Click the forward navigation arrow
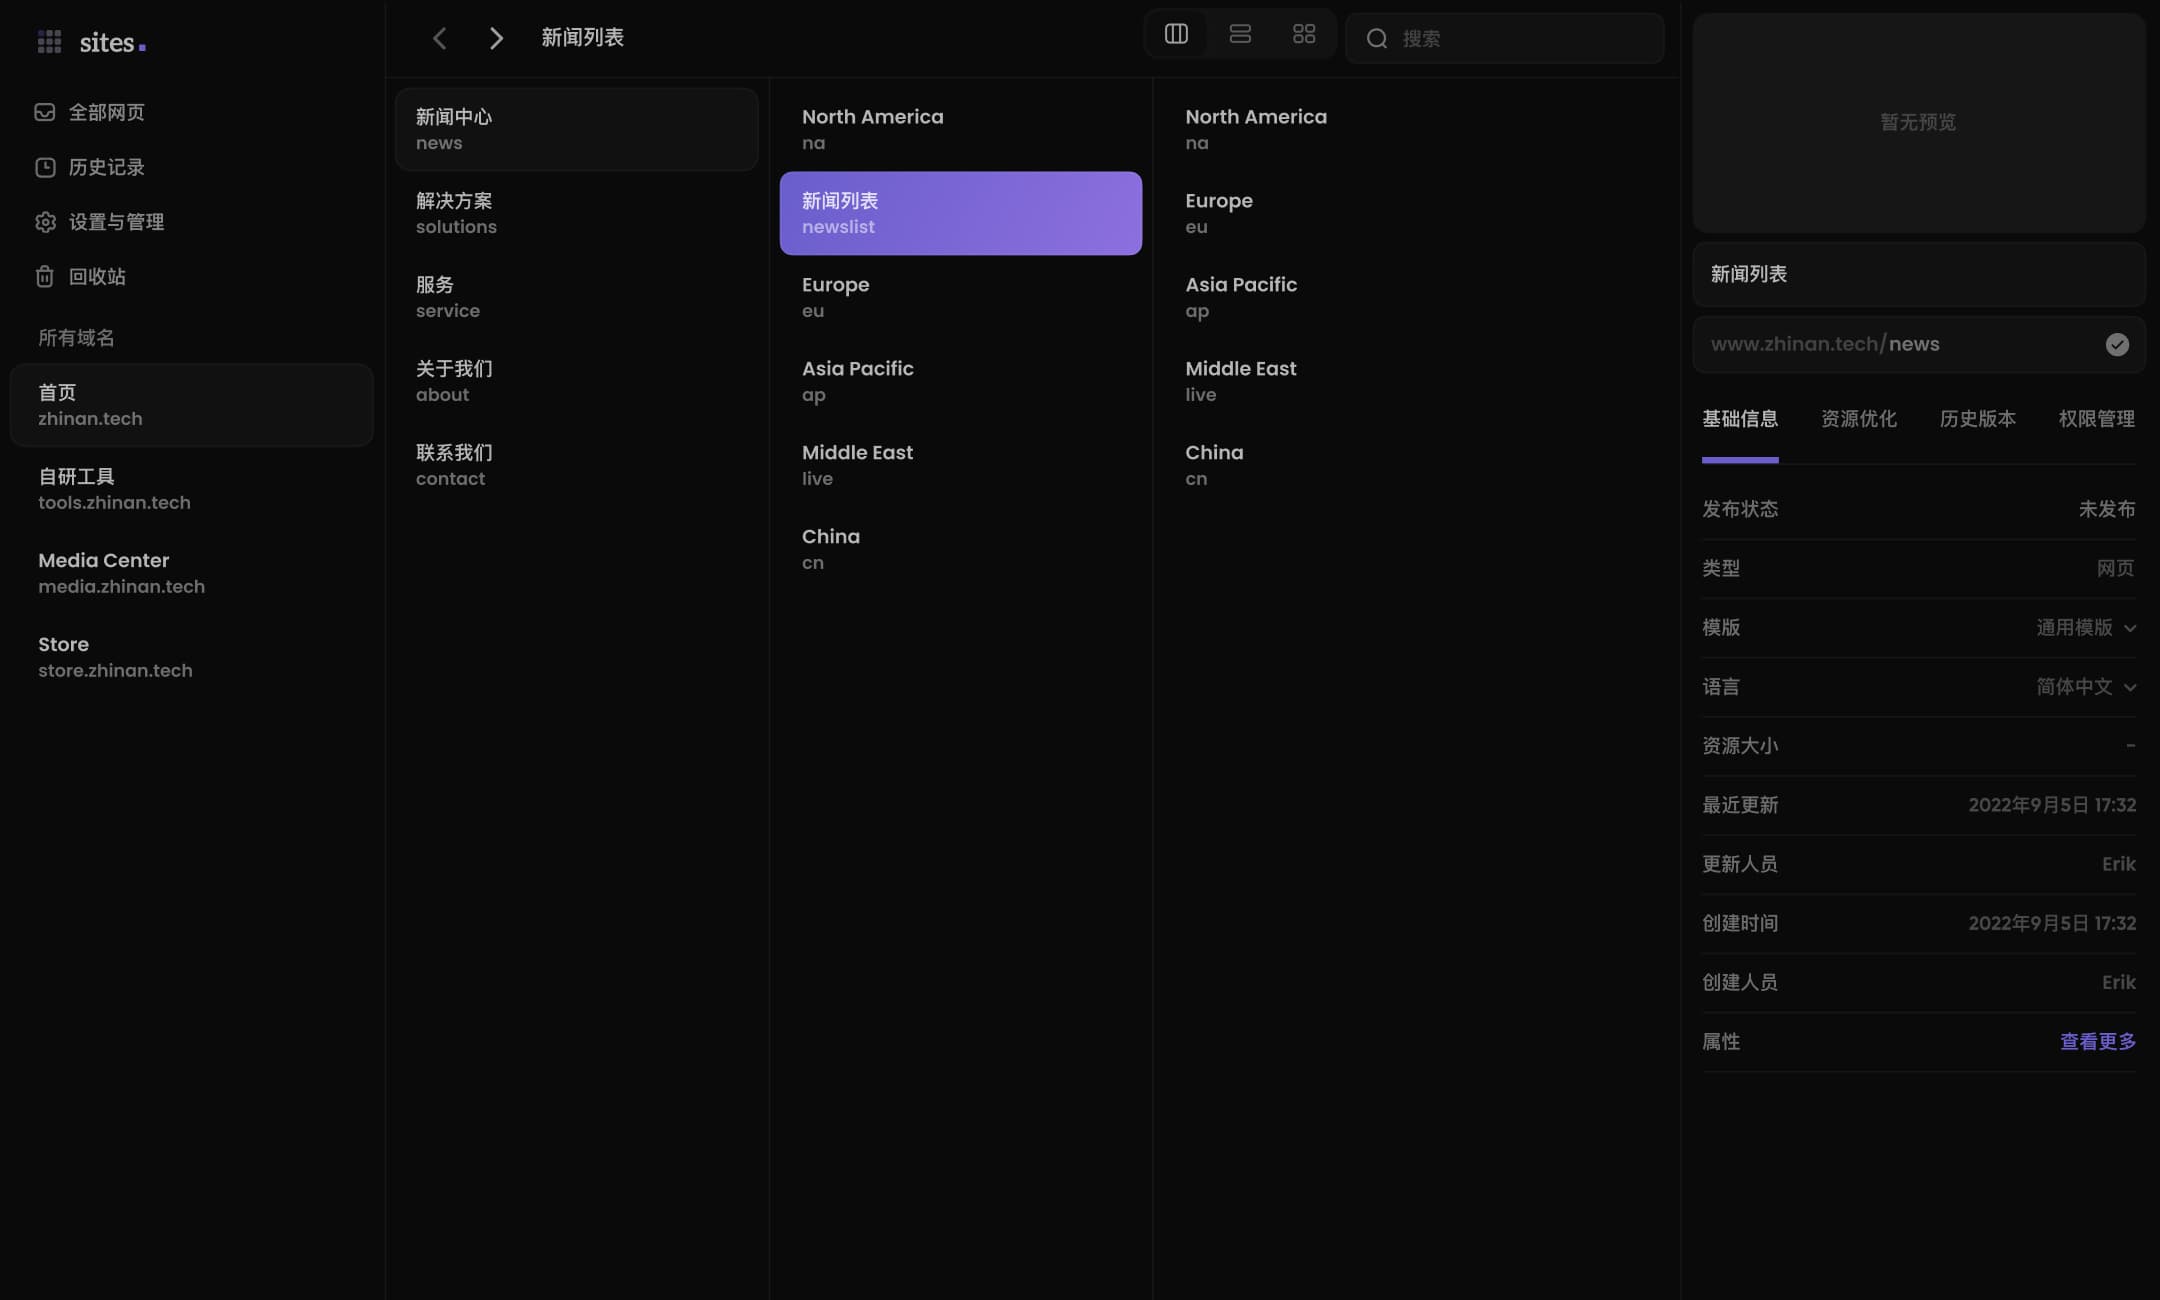 [496, 38]
